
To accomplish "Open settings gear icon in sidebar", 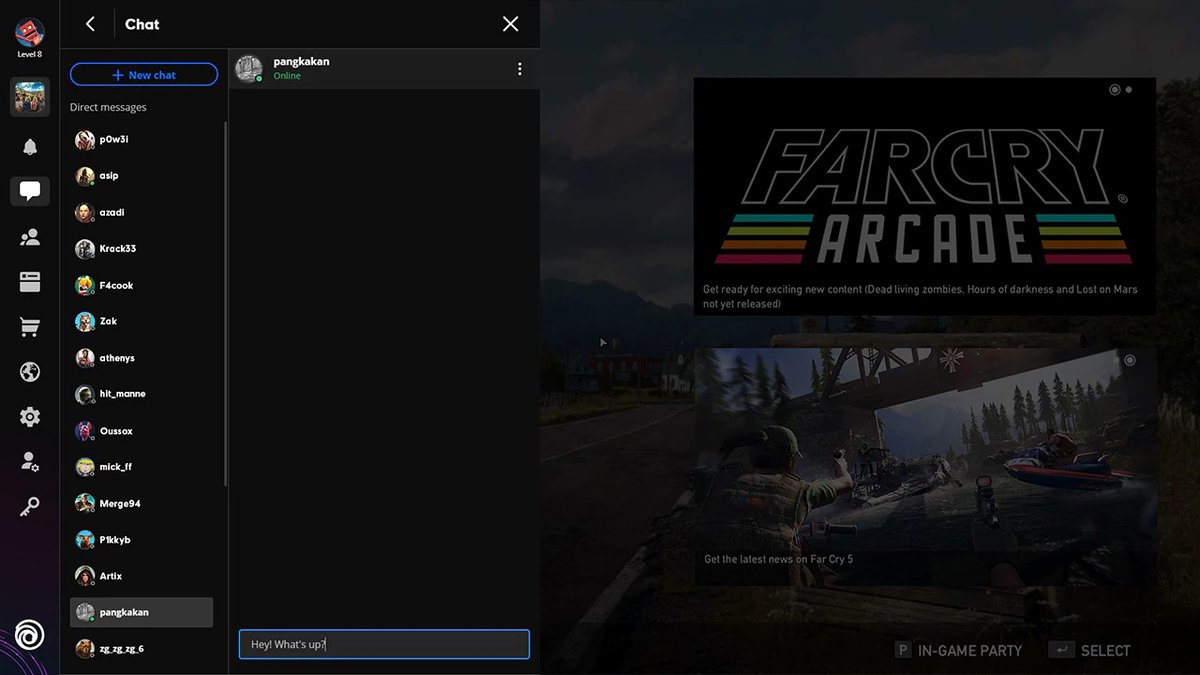I will click(30, 417).
